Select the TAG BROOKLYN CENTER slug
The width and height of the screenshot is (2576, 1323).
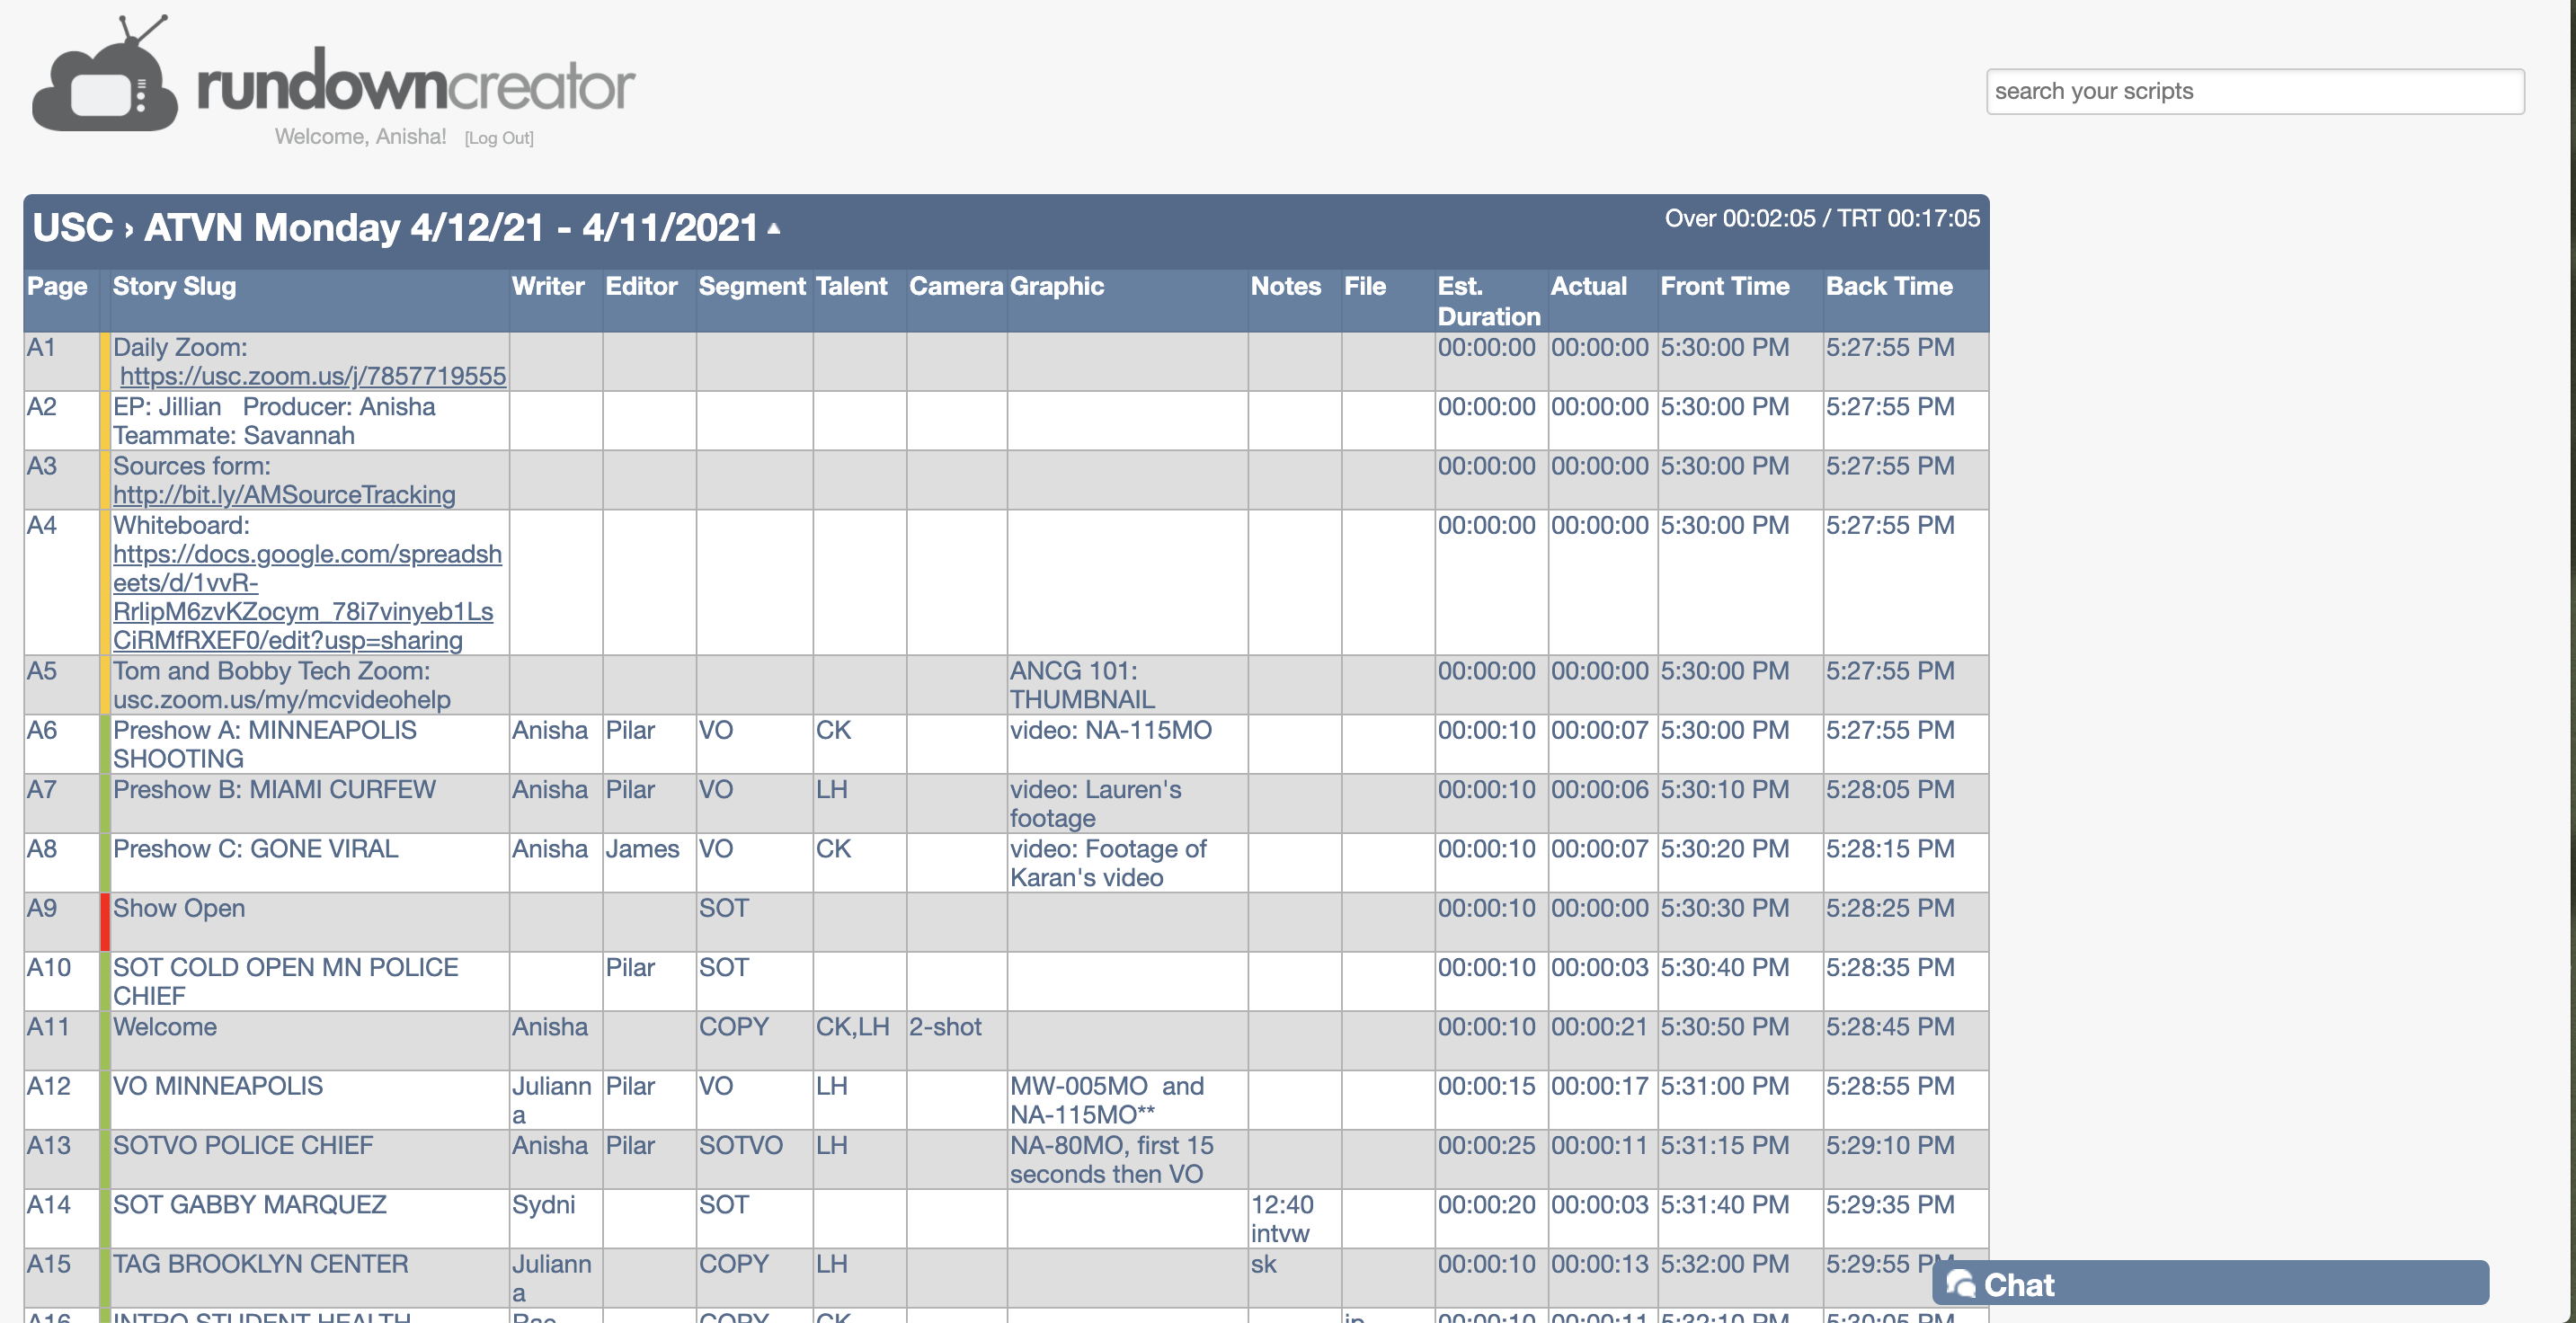(261, 1264)
